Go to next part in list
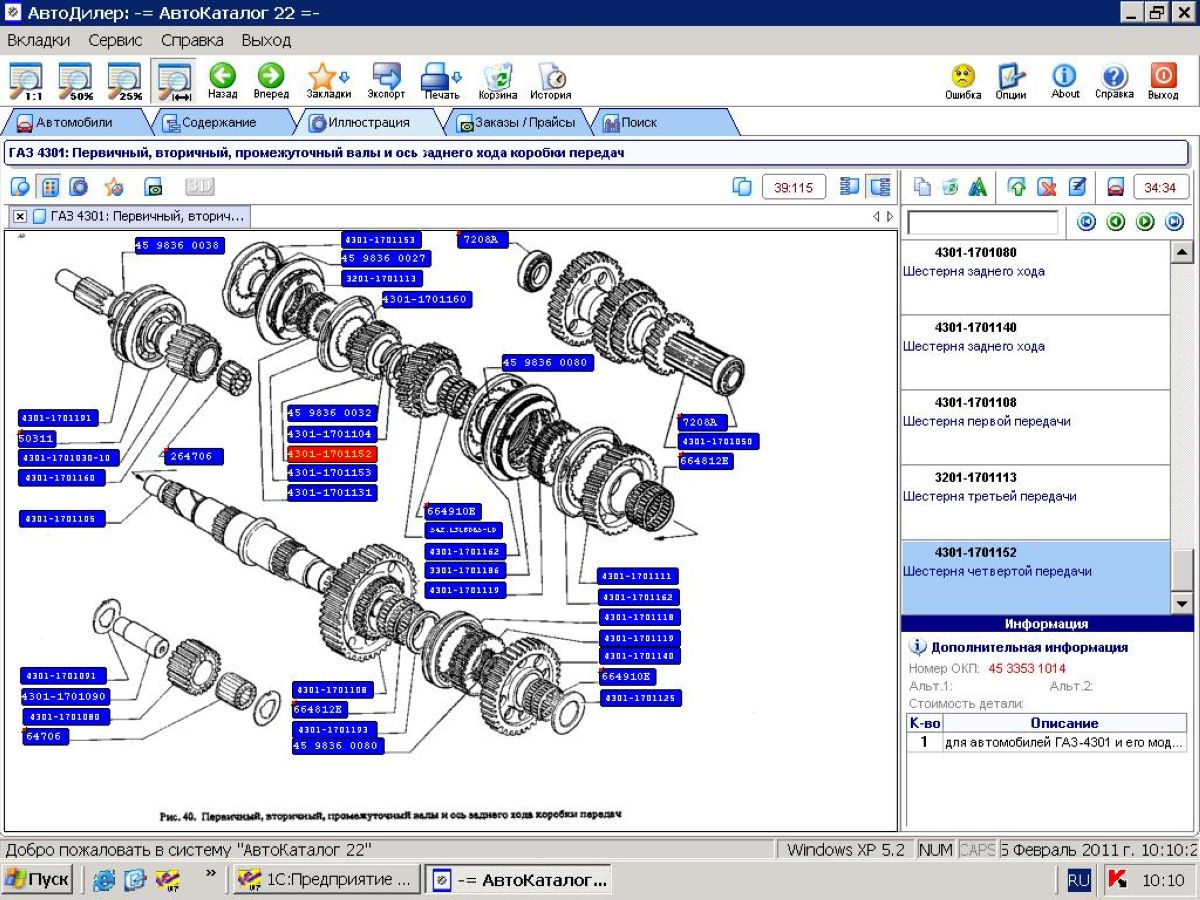Screen dimensions: 1200x900 click(1145, 222)
